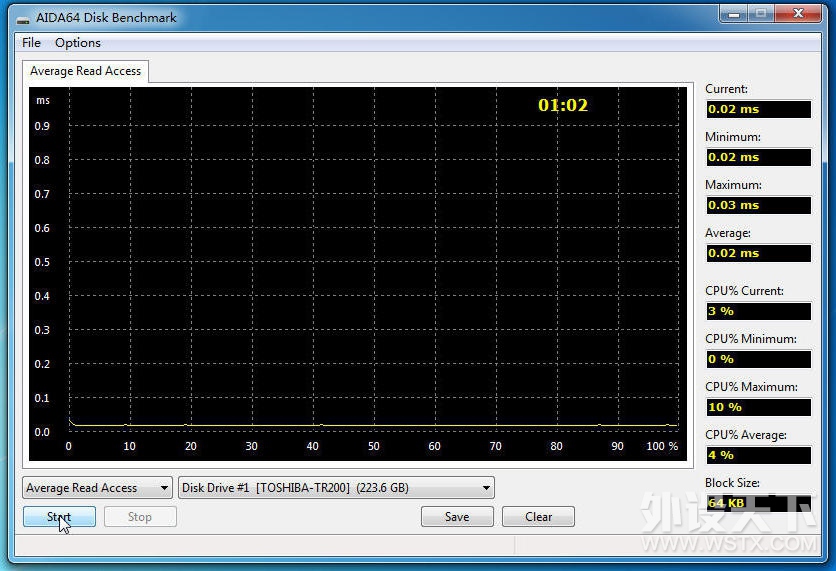Open the Options menu
Viewport: 836px width, 571px height.
(x=78, y=43)
